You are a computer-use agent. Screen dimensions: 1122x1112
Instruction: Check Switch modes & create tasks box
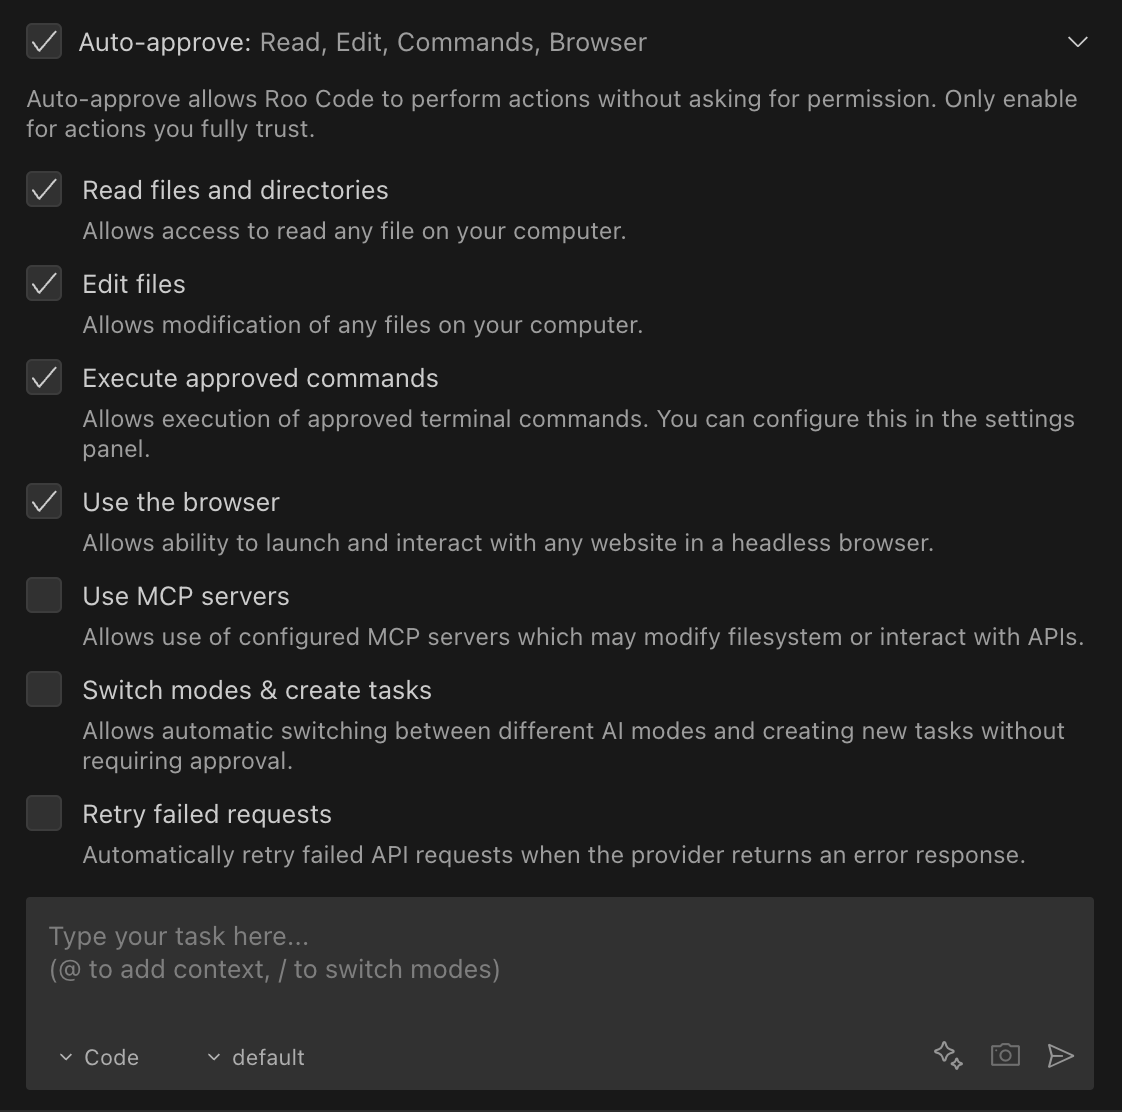point(44,690)
